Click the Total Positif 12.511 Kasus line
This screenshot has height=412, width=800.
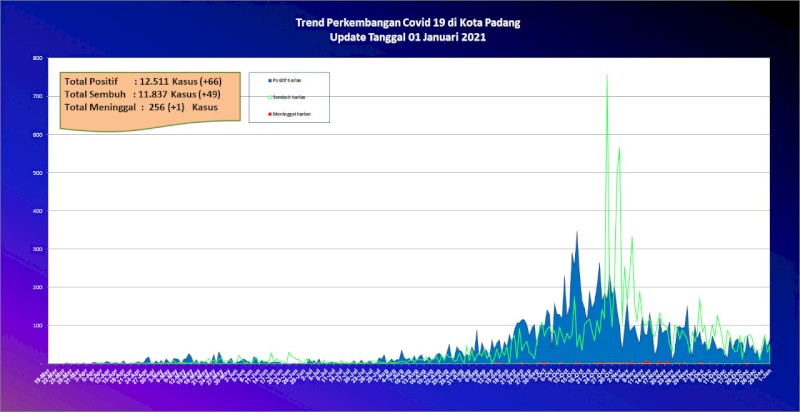point(143,81)
